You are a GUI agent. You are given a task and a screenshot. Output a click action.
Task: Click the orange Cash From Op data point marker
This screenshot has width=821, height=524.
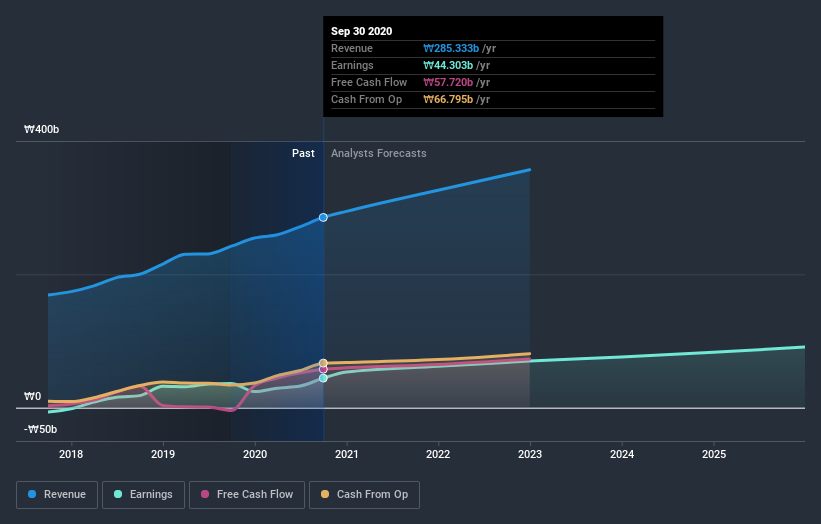[x=323, y=363]
